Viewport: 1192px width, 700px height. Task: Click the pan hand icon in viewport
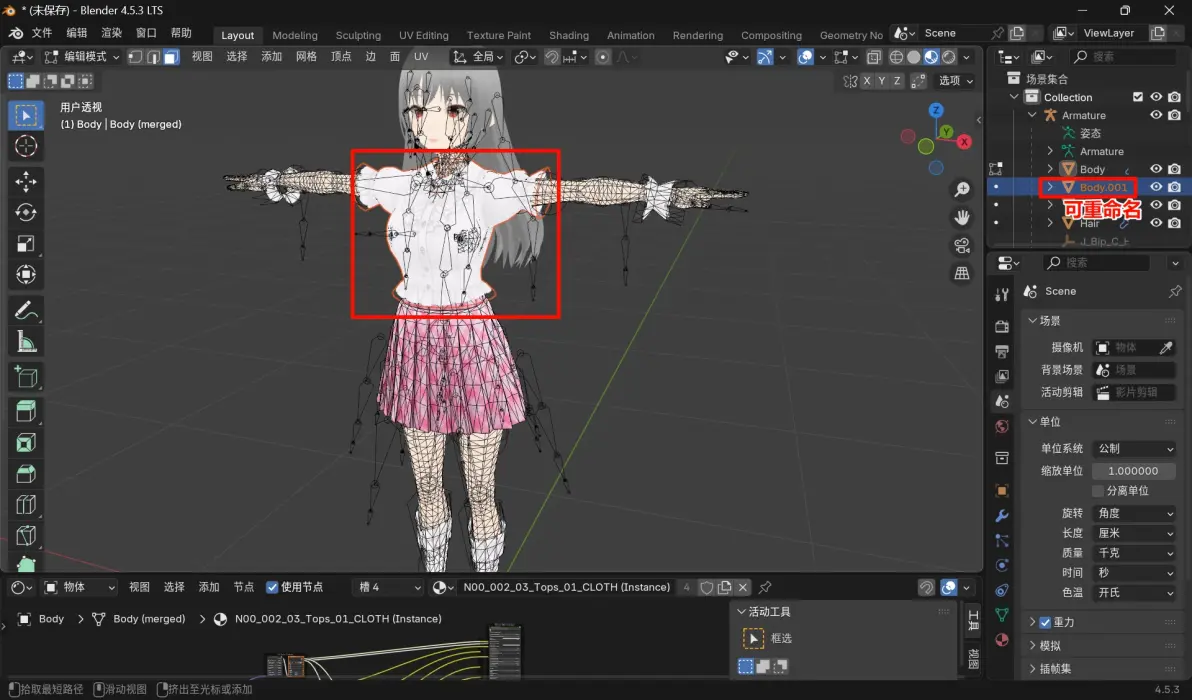pos(962,217)
